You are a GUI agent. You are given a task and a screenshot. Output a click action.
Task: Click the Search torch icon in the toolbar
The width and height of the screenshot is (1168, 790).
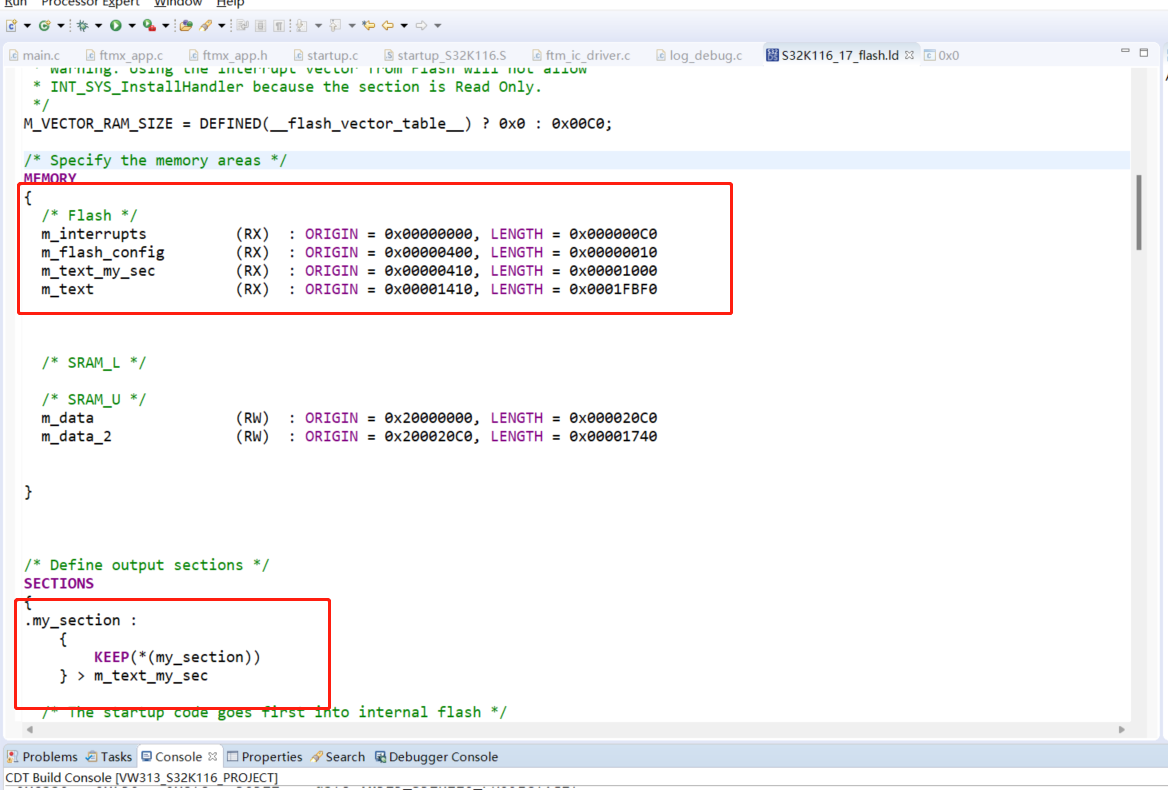[x=205, y=25]
